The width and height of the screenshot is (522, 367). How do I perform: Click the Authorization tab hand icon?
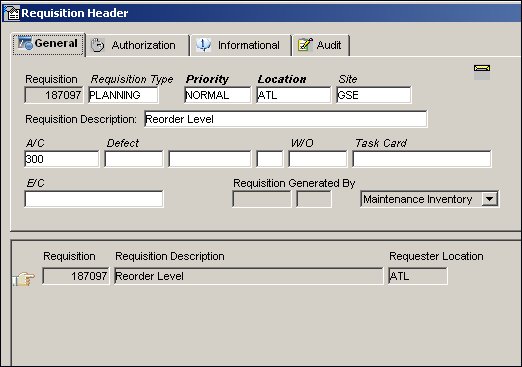[97, 45]
